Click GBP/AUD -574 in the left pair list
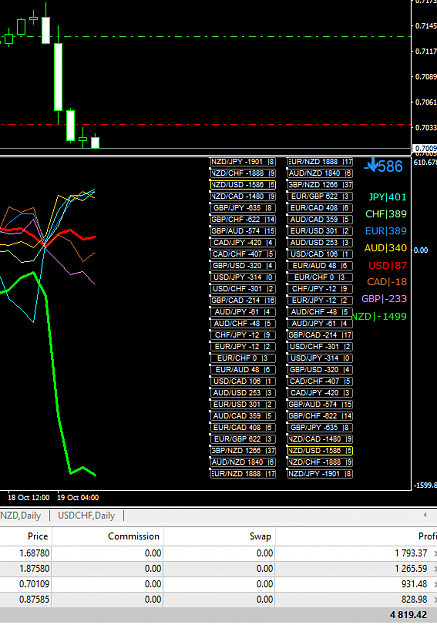The width and height of the screenshot is (437, 625). pos(243,231)
